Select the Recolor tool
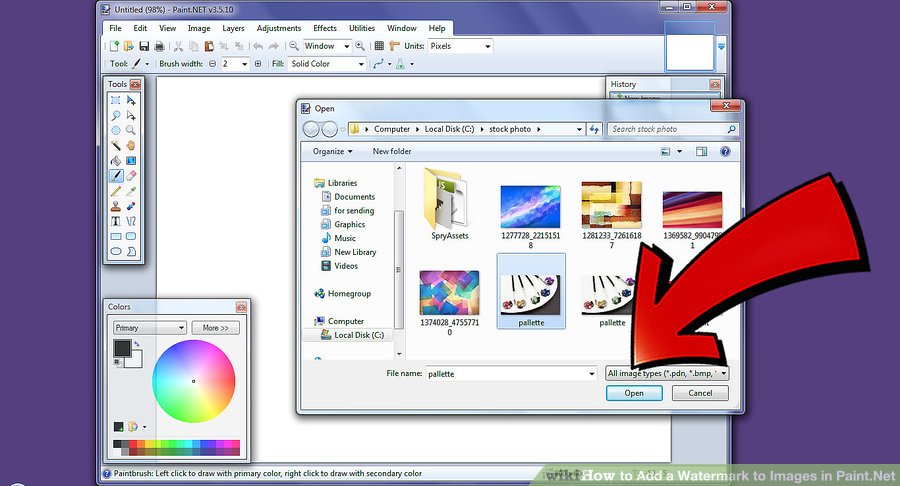The width and height of the screenshot is (900, 486). [131, 206]
